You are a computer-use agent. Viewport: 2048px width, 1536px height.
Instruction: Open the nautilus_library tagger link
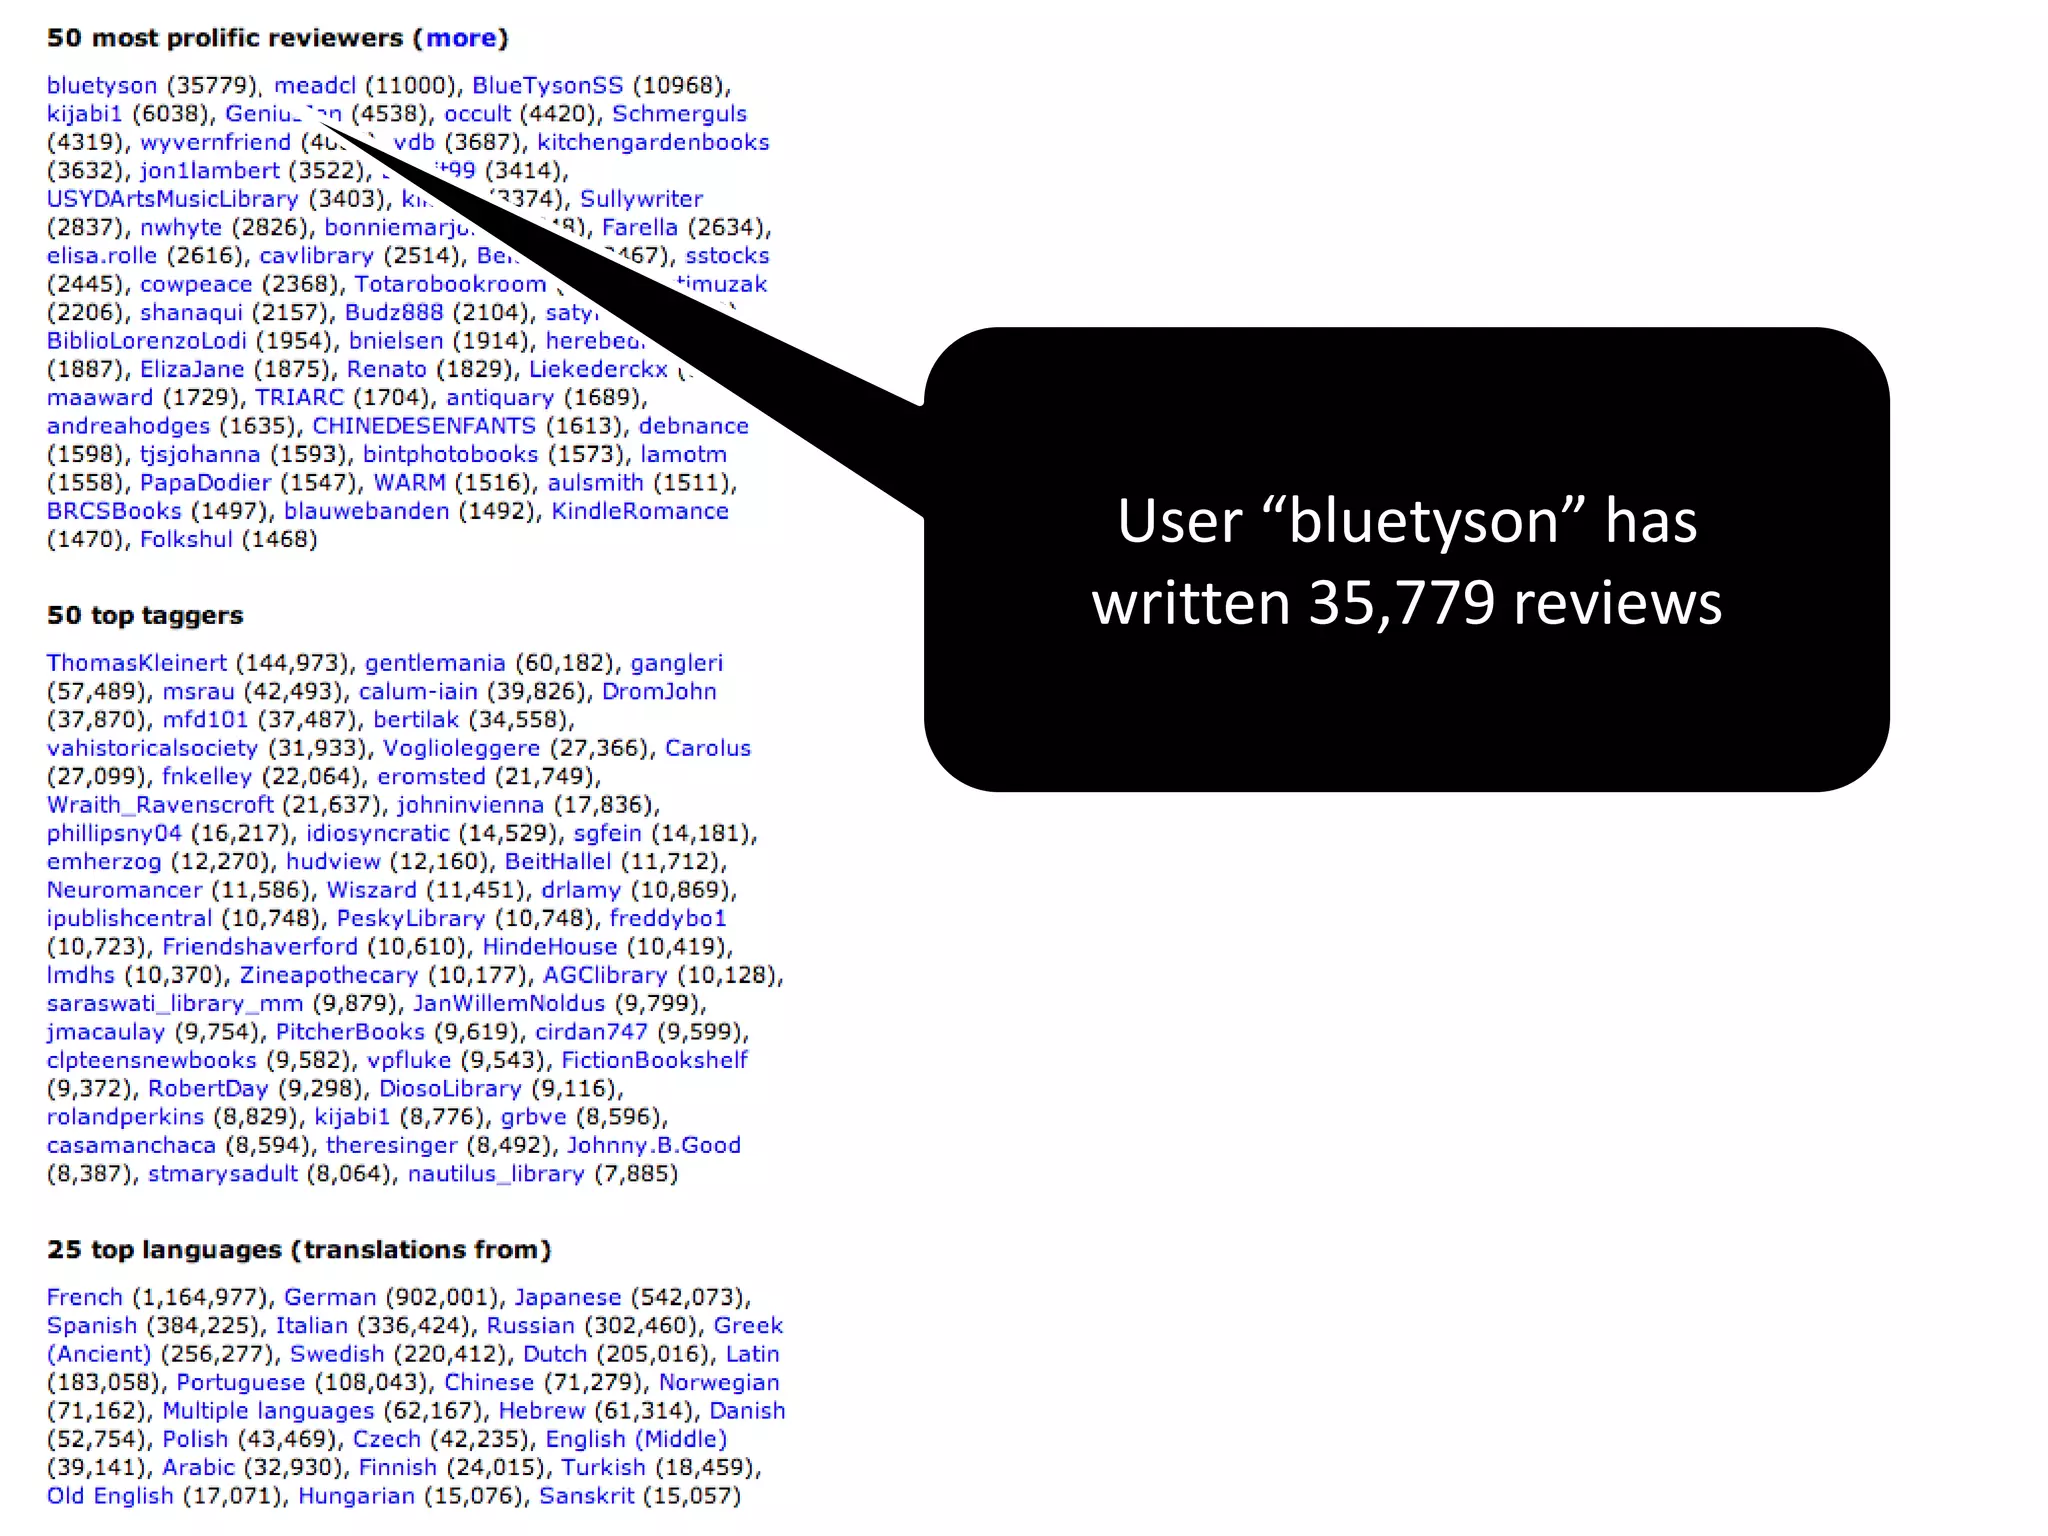[496, 1173]
